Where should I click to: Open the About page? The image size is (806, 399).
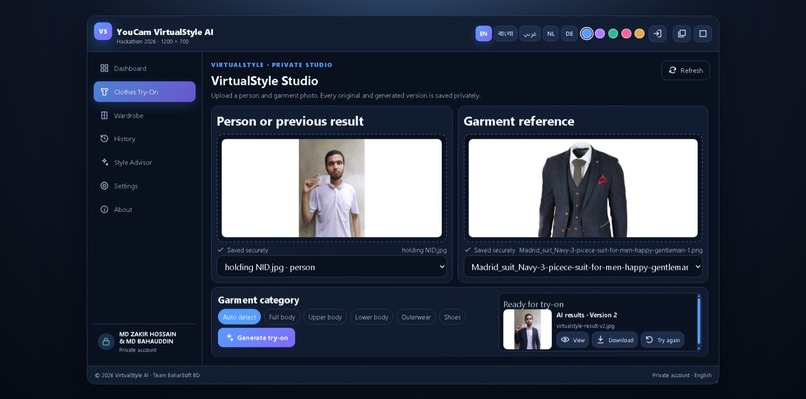pos(144,209)
